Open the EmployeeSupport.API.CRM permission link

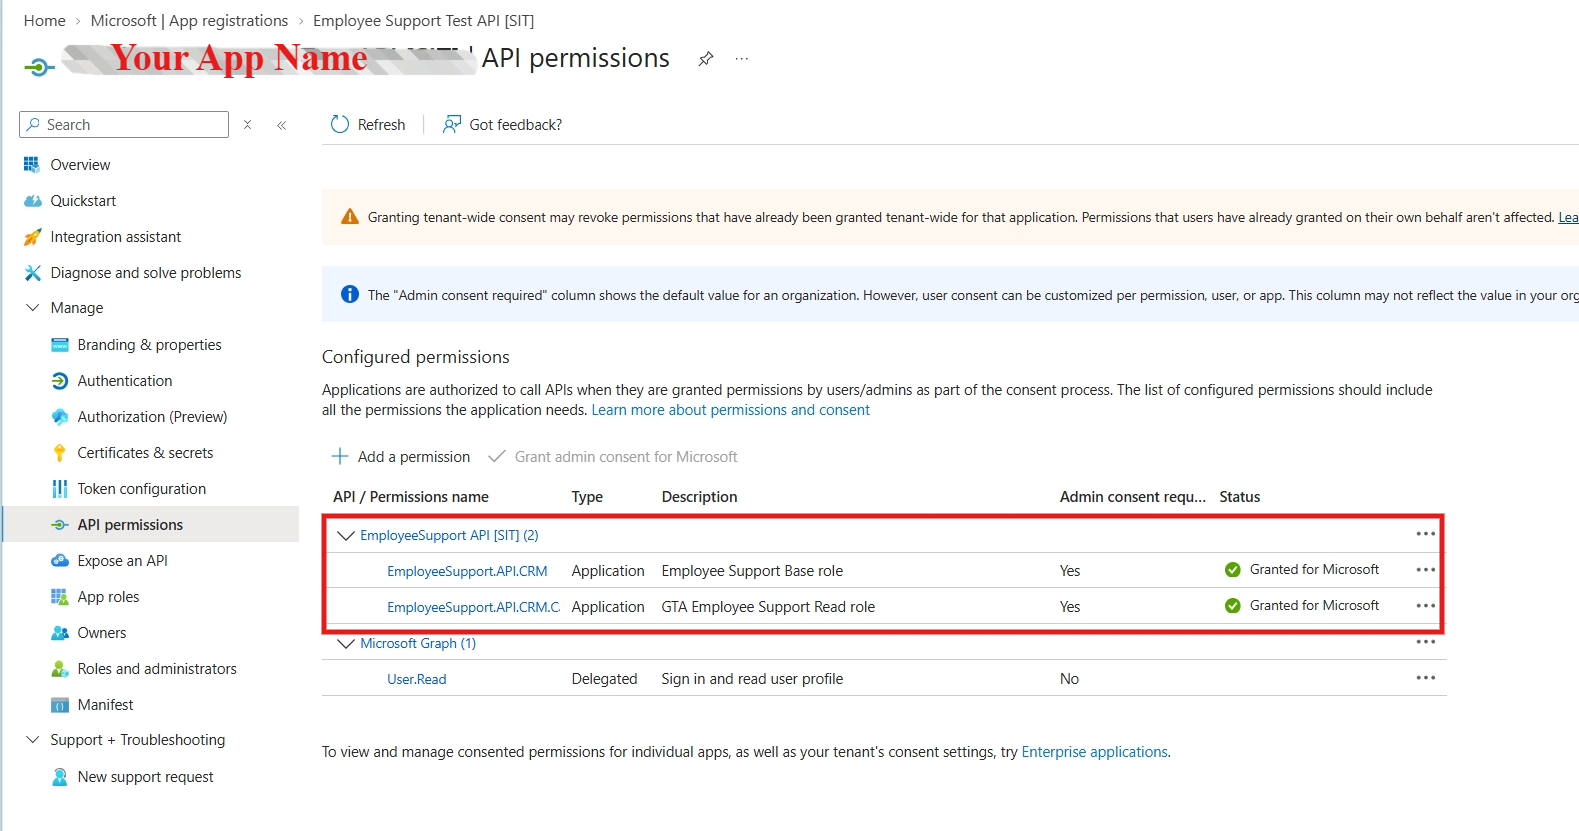point(467,571)
